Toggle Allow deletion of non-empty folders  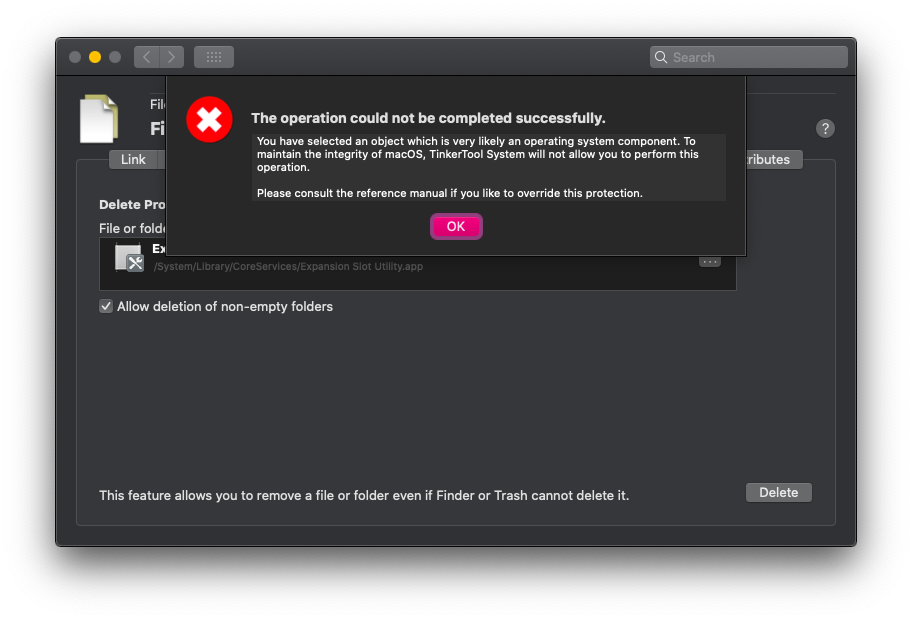(106, 307)
